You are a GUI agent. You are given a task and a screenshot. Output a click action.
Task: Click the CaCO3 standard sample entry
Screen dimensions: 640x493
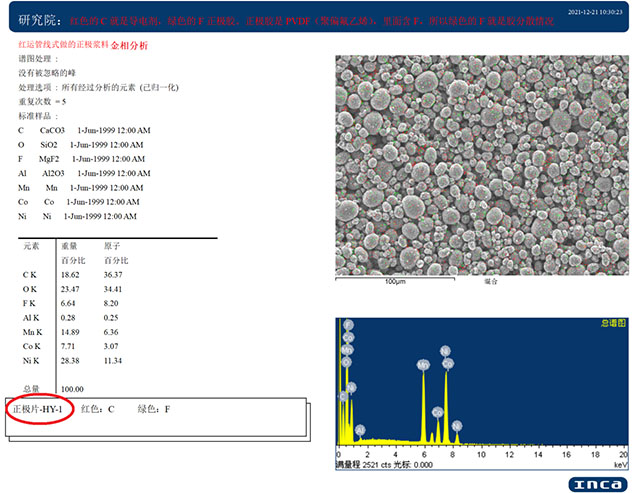52,130
